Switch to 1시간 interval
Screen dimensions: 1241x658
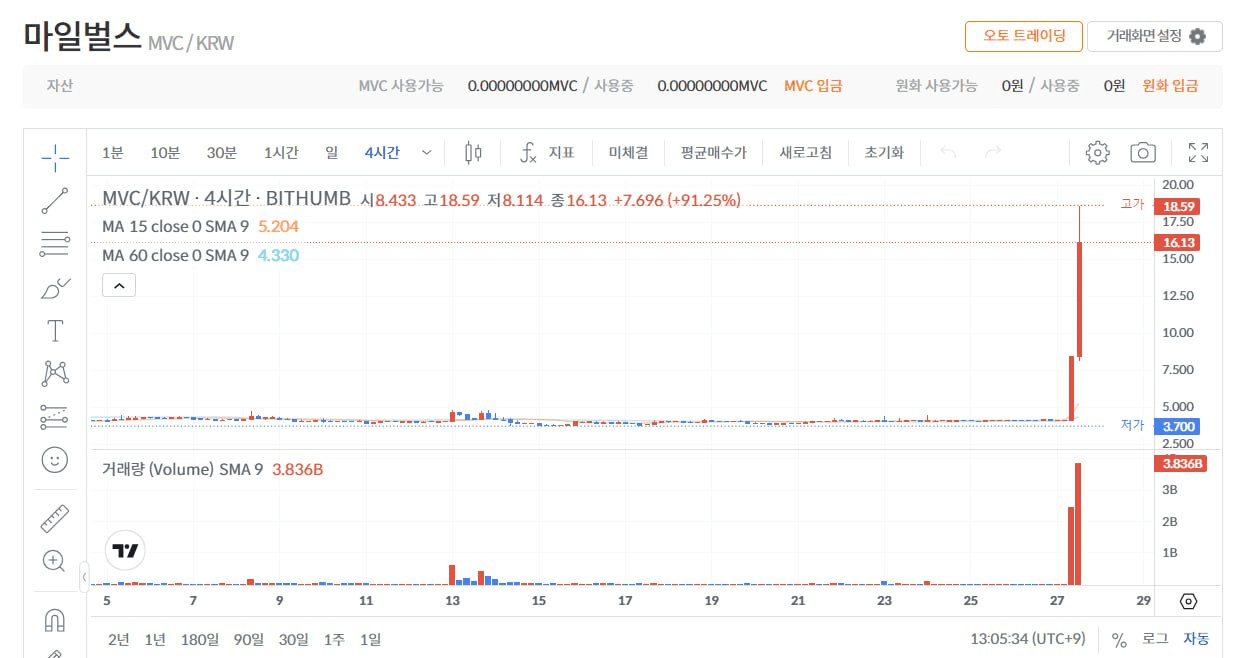click(281, 153)
